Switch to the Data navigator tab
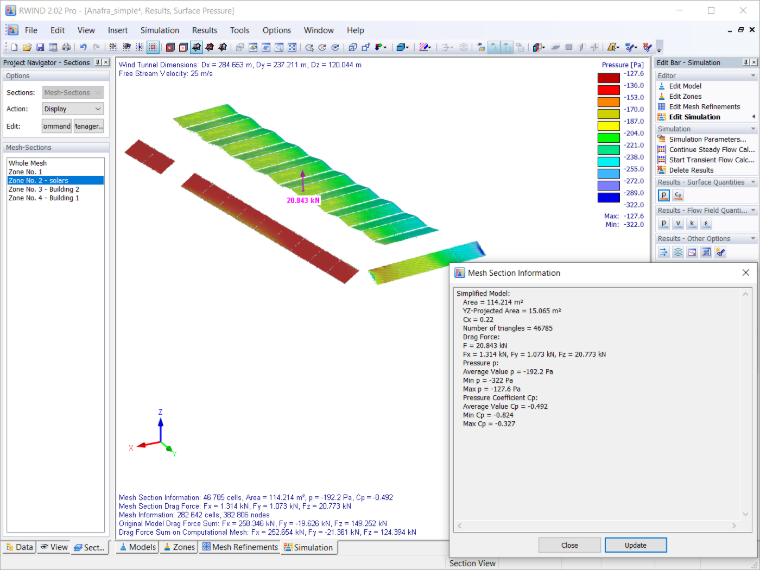The width and height of the screenshot is (760, 570). [20, 547]
